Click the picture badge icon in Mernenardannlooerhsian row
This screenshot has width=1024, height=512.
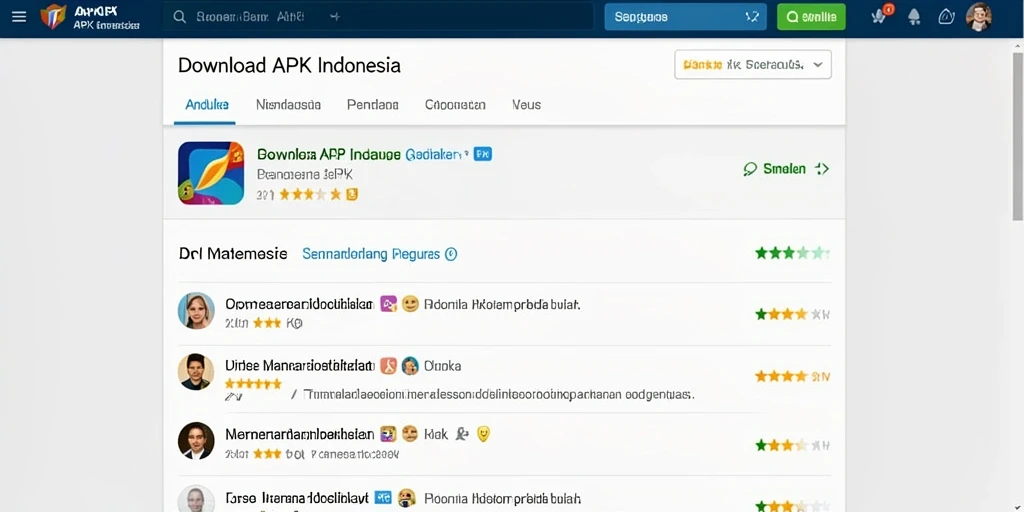388,434
